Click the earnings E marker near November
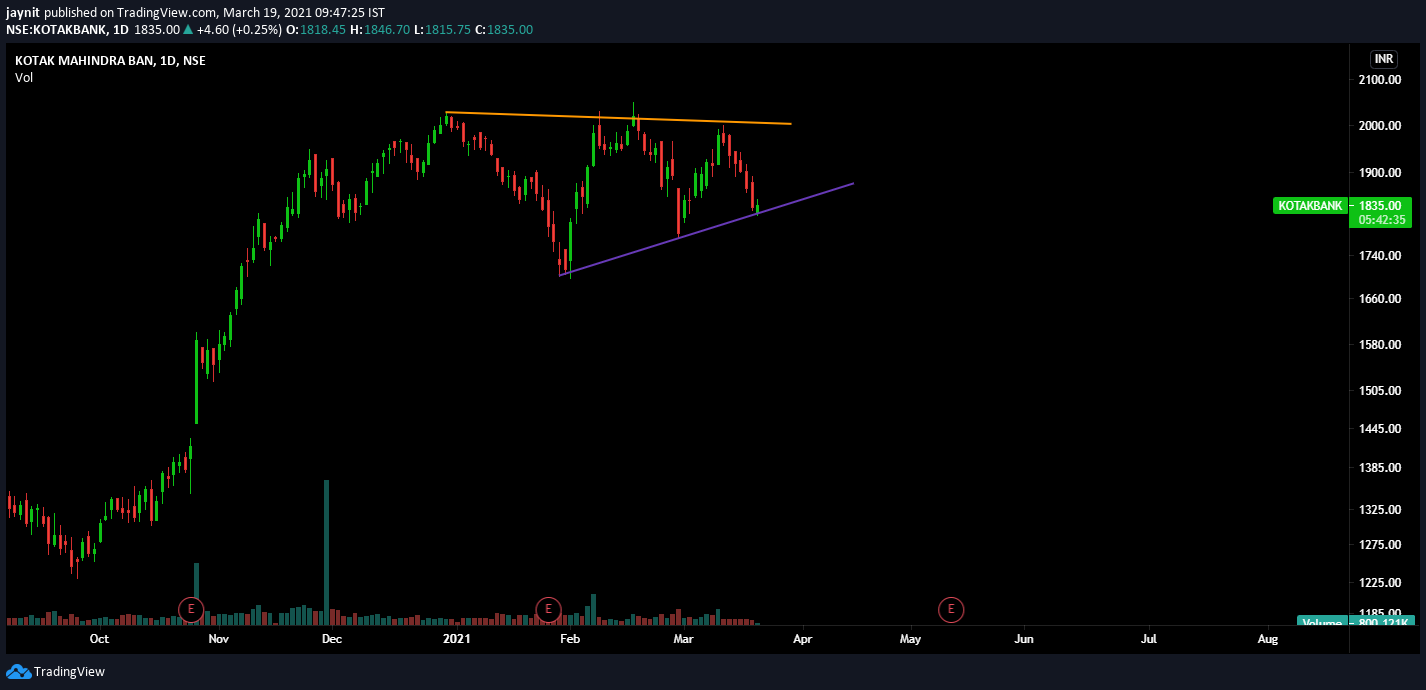Viewport: 1426px width, 690px height. (190, 609)
